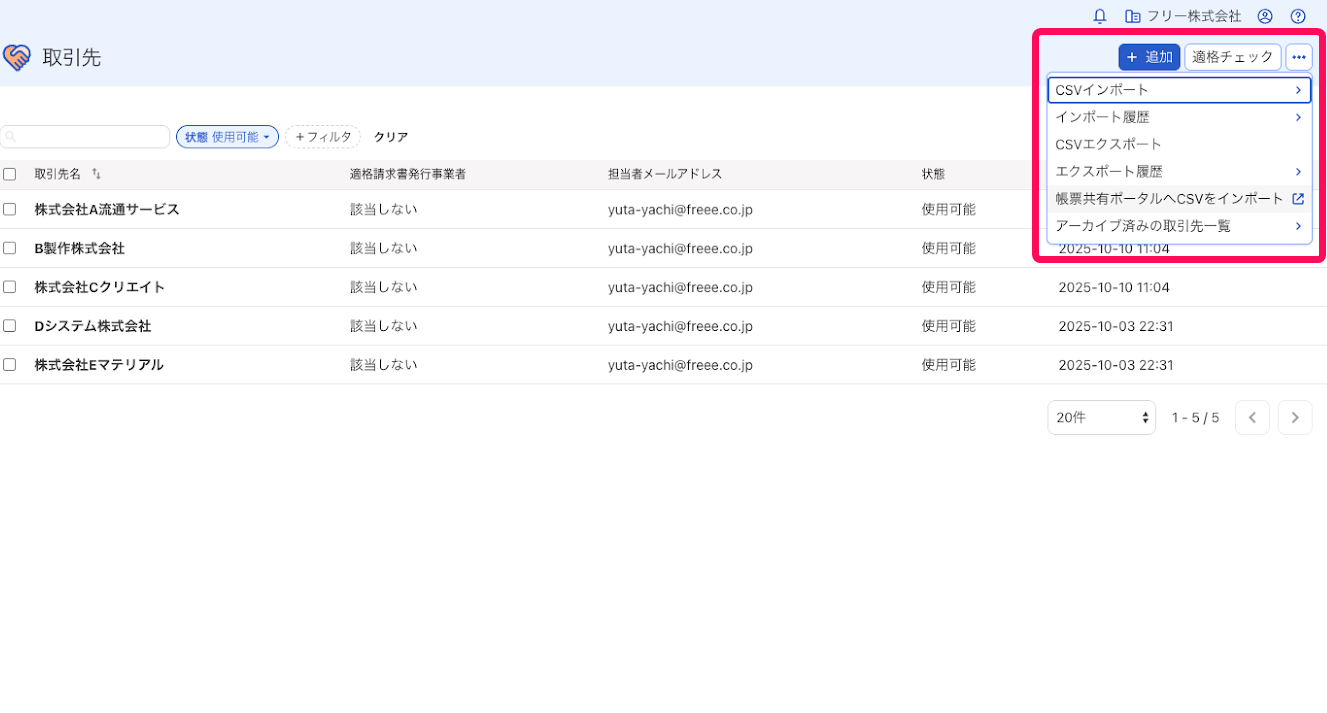Select CSVインポート menu item
Screen dimensions: 1327x713
[1179, 90]
